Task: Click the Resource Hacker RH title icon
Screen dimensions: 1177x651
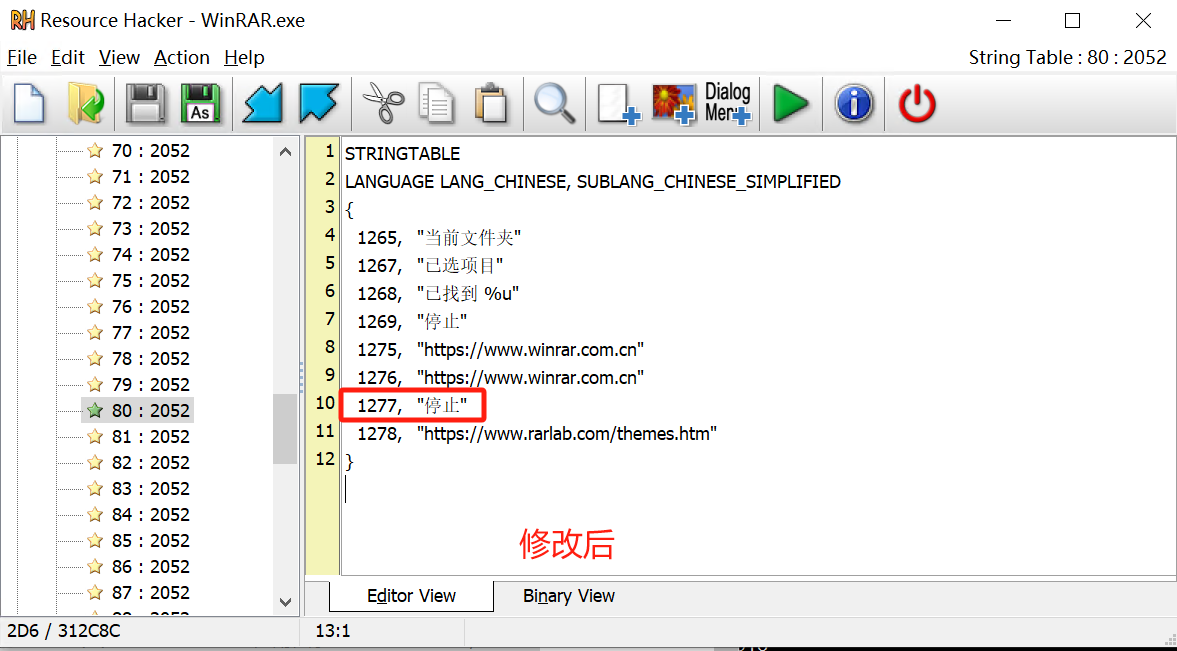Action: pos(22,20)
